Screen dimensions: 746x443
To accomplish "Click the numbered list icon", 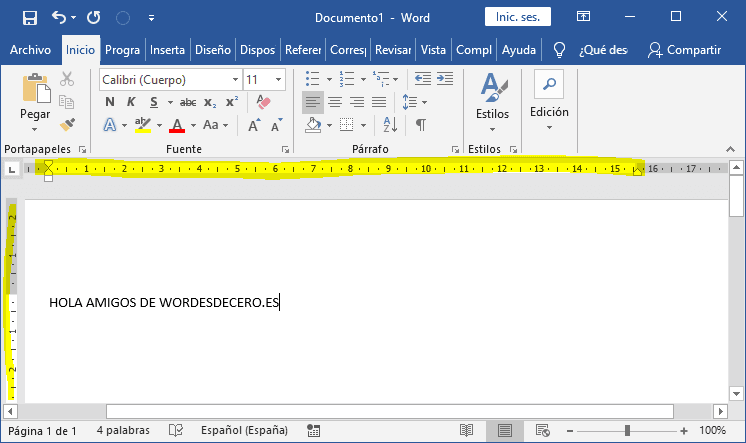I will pyautogui.click(x=347, y=79).
